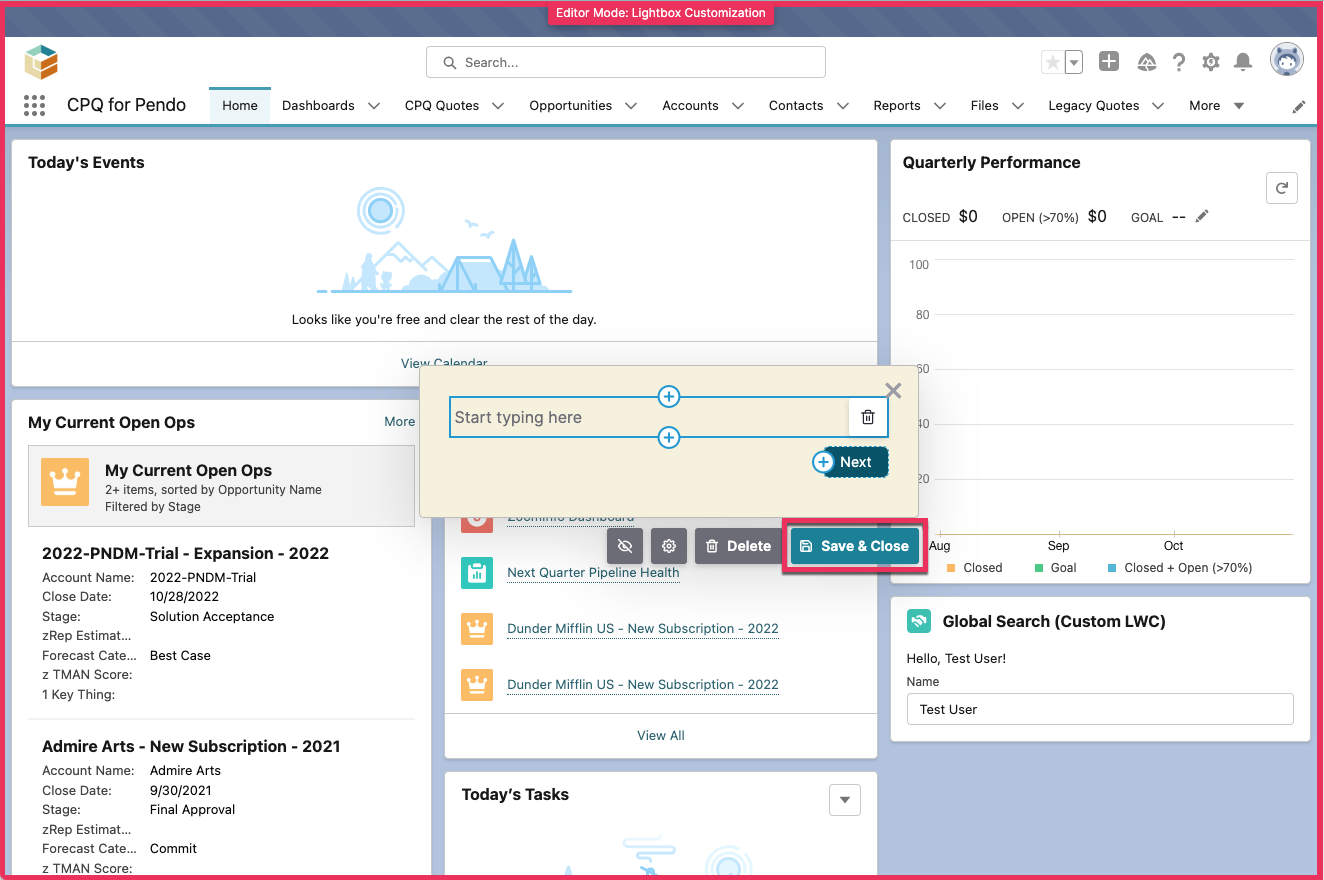Click the favorites star icon
The width and height of the screenshot is (1324, 880).
[x=1053, y=62]
